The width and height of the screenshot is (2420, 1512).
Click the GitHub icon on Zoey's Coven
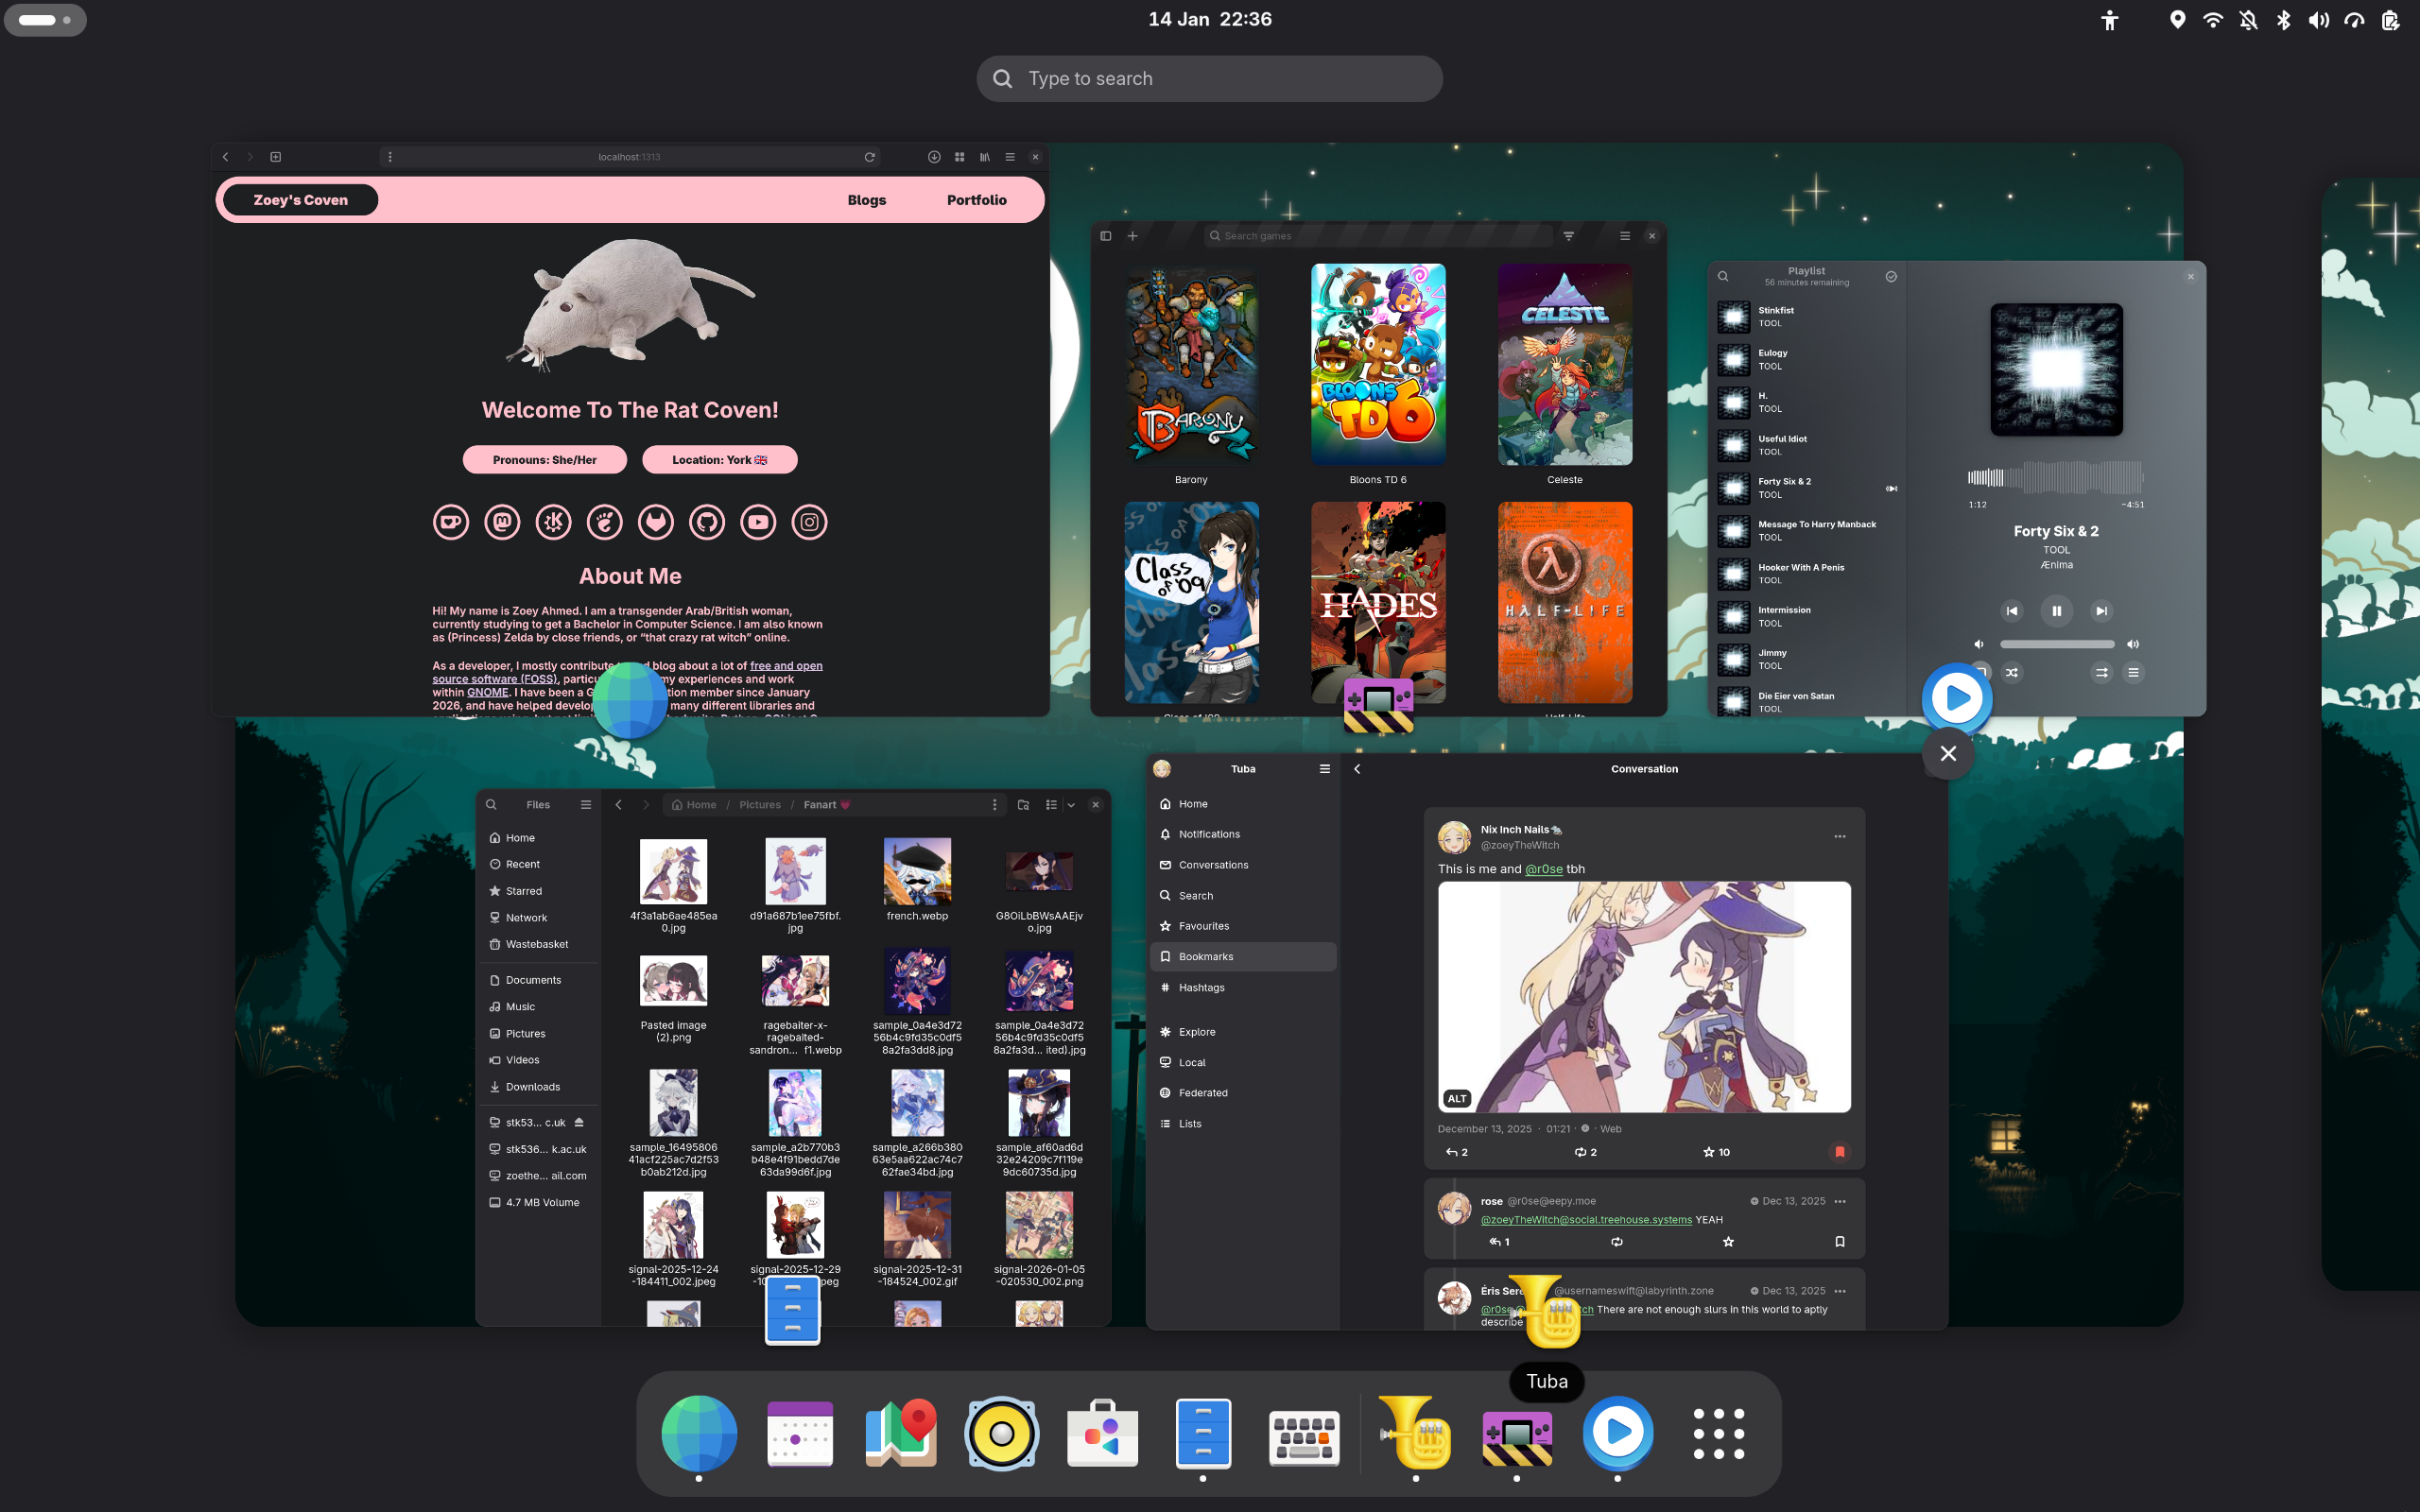707,522
